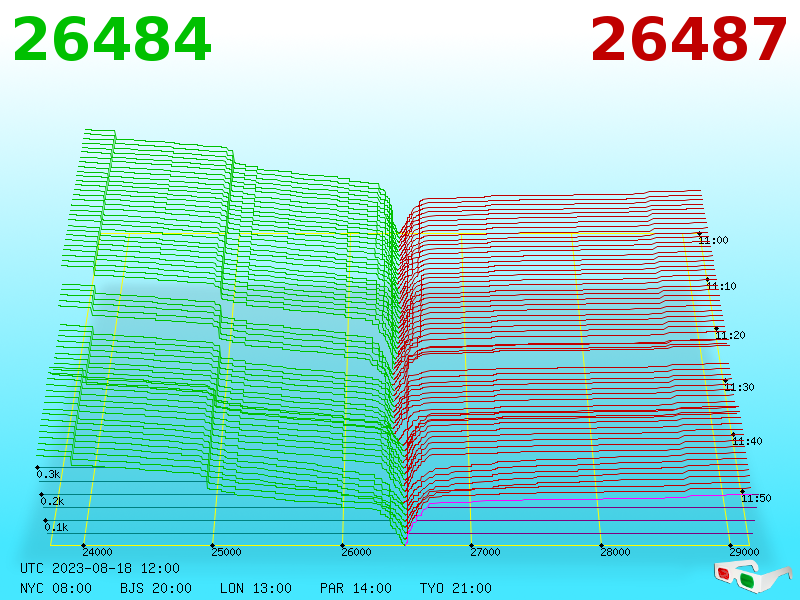Click the 27000 price axis label
The height and width of the screenshot is (600, 800).
pos(485,552)
